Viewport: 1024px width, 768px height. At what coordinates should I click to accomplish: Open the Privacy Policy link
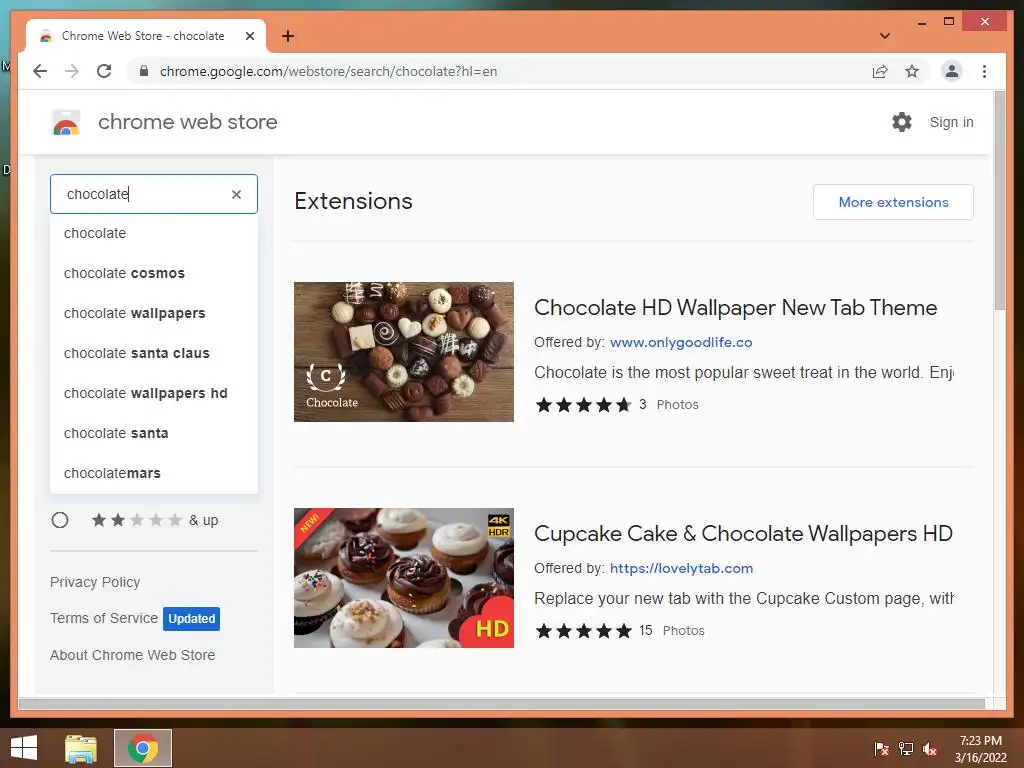point(95,582)
